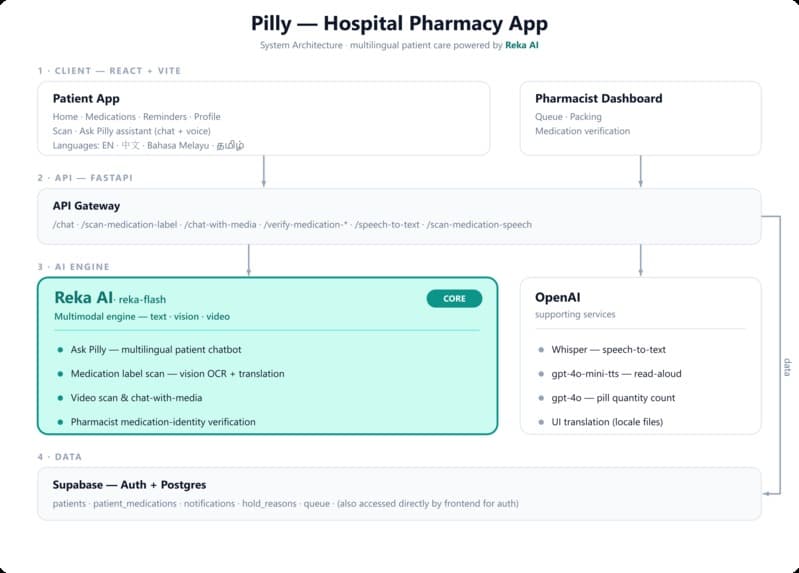
Task: Click the Pilly Hospital Pharmacy App title
Action: pos(400,23)
